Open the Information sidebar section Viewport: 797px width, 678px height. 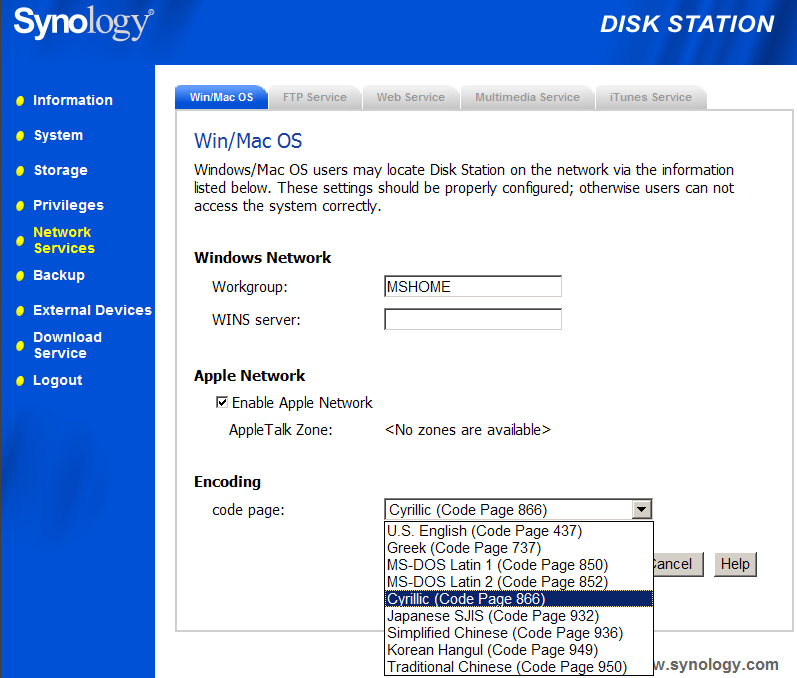[x=73, y=100]
